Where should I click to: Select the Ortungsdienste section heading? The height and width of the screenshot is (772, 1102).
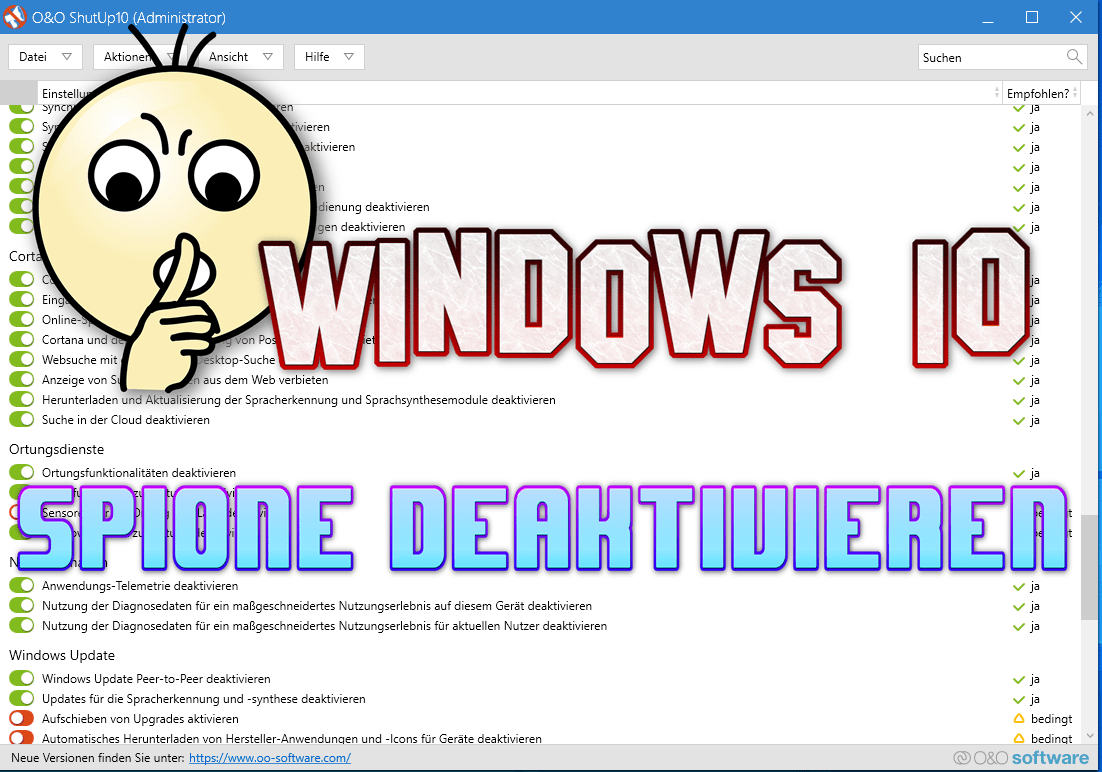(56, 449)
